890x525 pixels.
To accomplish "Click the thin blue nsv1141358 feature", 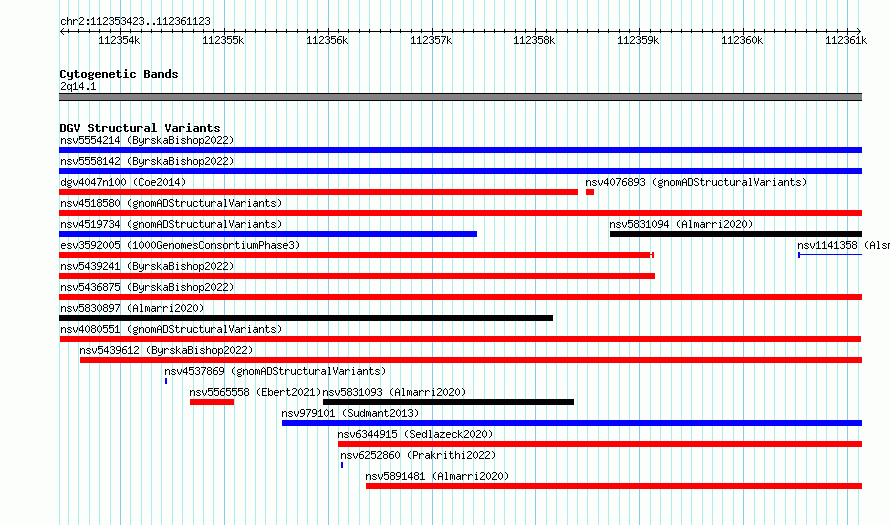I will tap(830, 255).
